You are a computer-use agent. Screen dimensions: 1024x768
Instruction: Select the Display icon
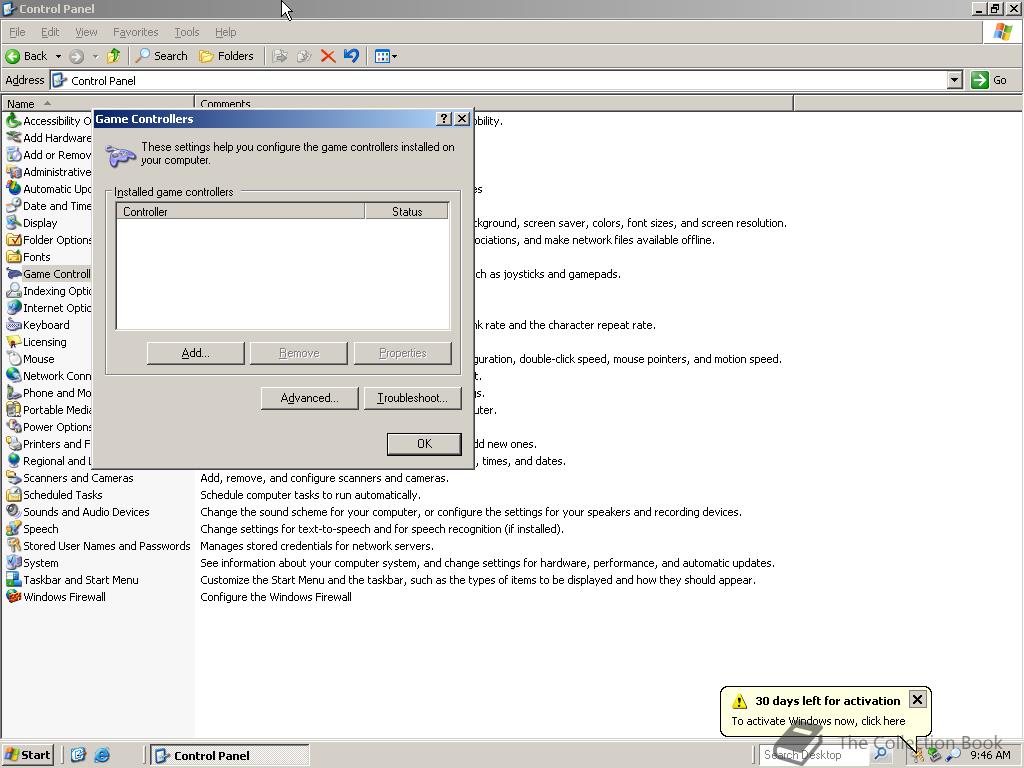(x=13, y=223)
